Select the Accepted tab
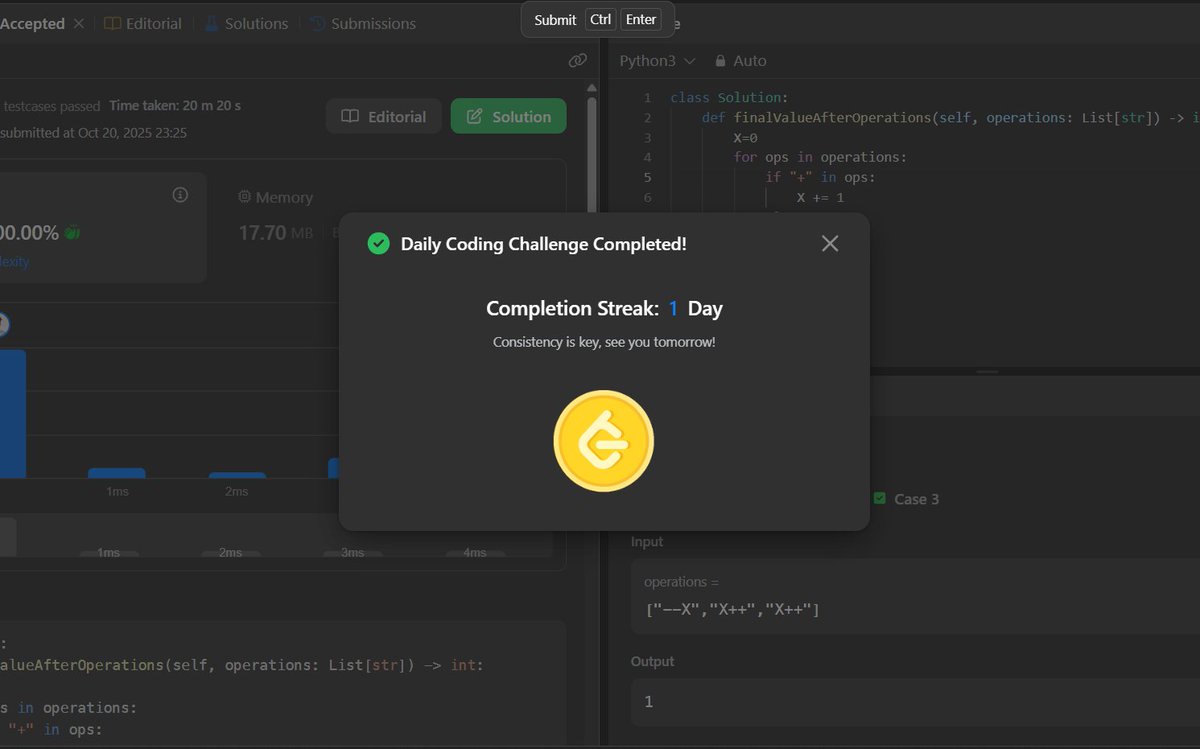1200x749 pixels. click(32, 23)
